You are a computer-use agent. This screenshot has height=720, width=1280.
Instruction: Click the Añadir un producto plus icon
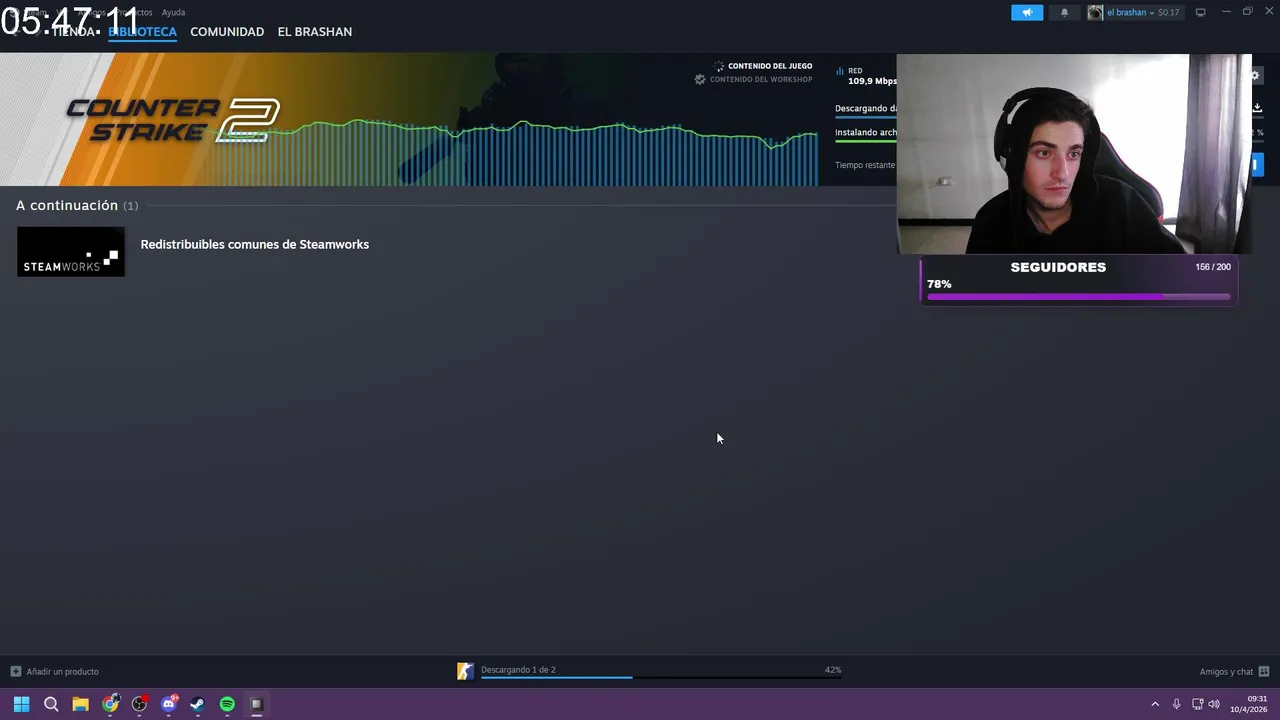pos(15,671)
